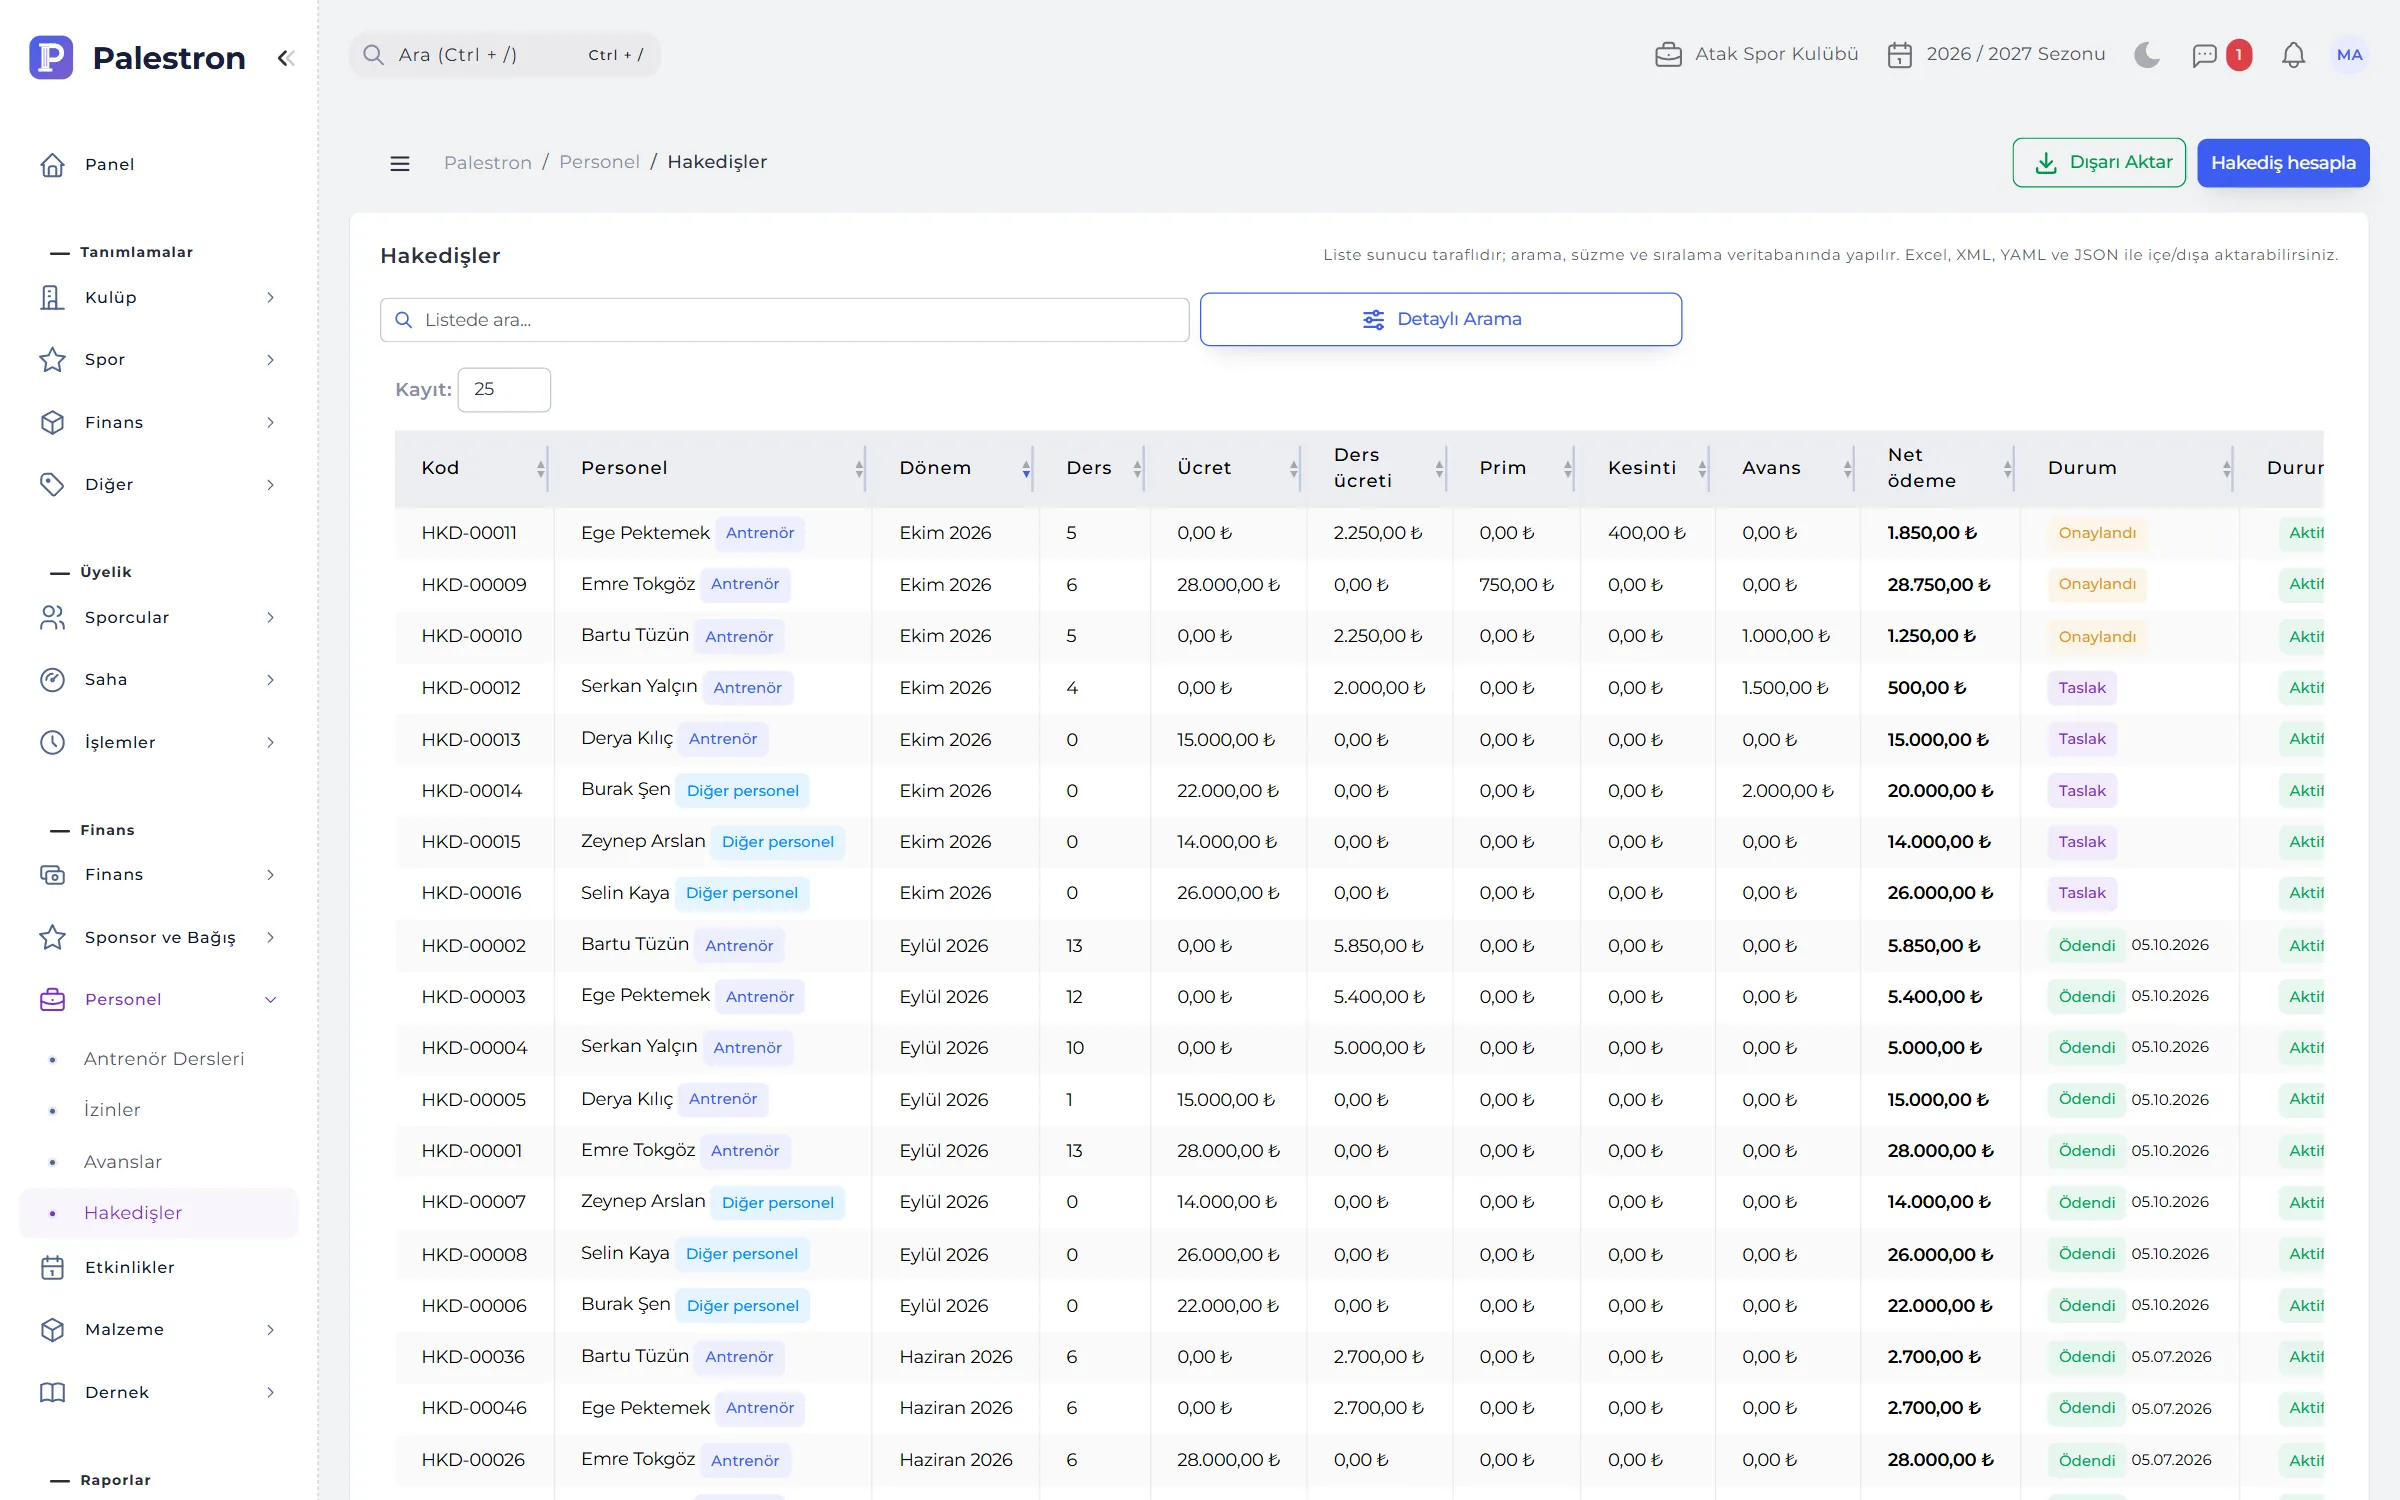Click the Kayıt count field showing 25
Screen dimensions: 2400x1500
[x=504, y=389]
